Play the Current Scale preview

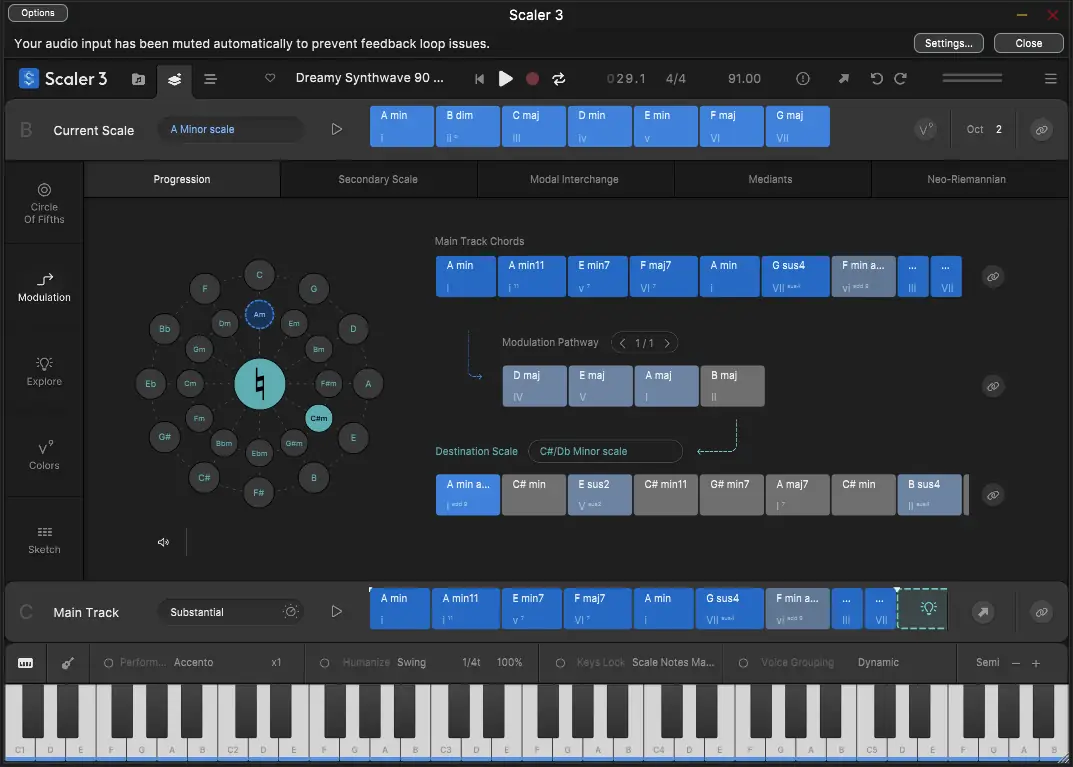tap(336, 129)
